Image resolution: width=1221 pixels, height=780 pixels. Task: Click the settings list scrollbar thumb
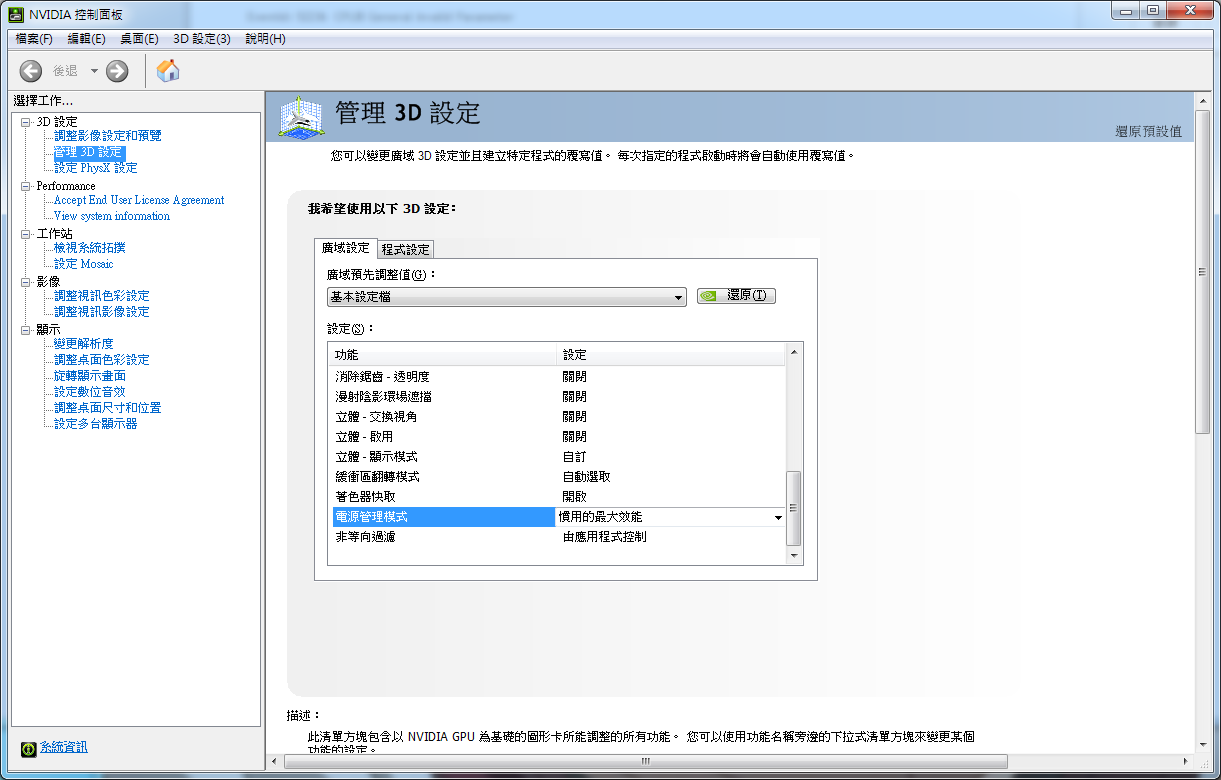coord(794,508)
